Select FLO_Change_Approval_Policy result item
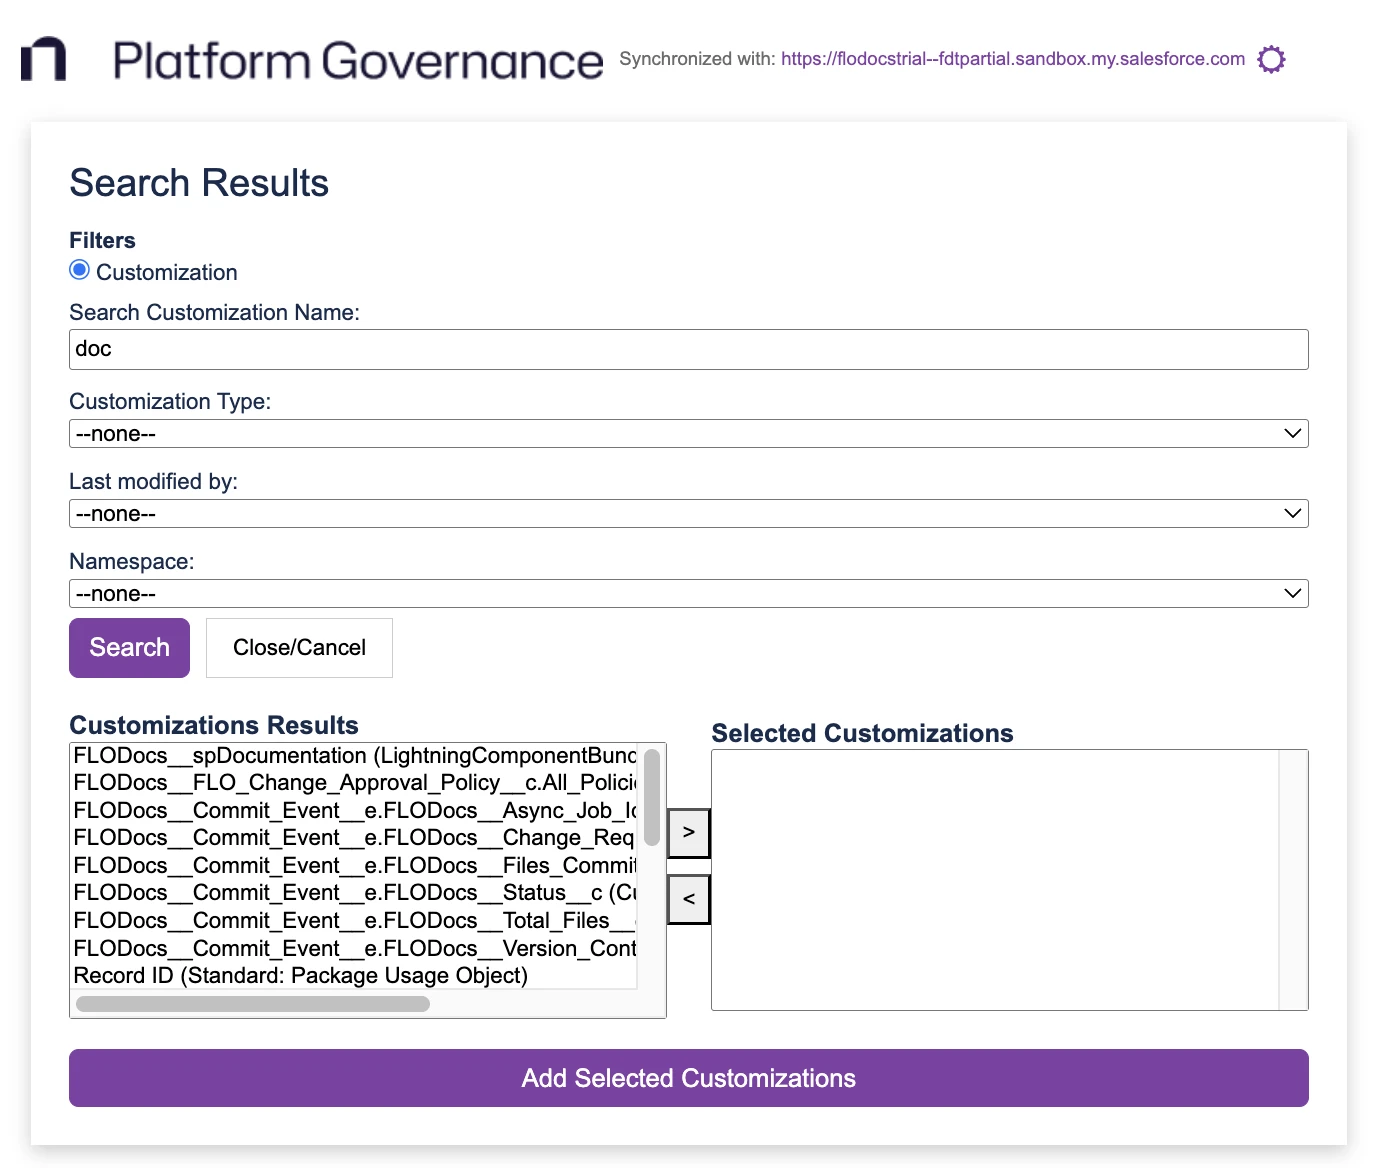 click(354, 783)
